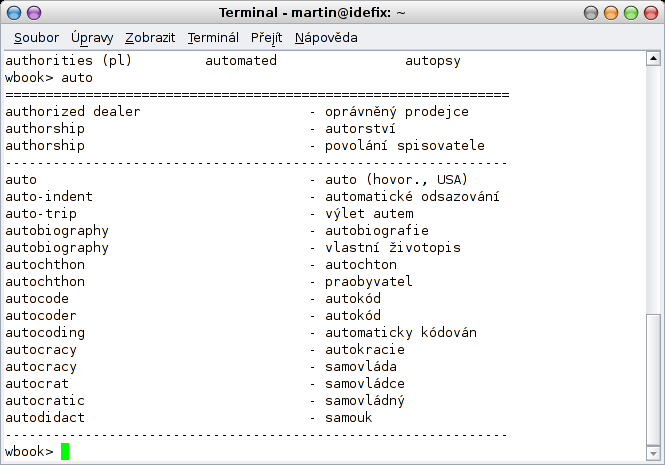665x465 pixels.
Task: Open the Úpravy menu
Action: point(92,38)
